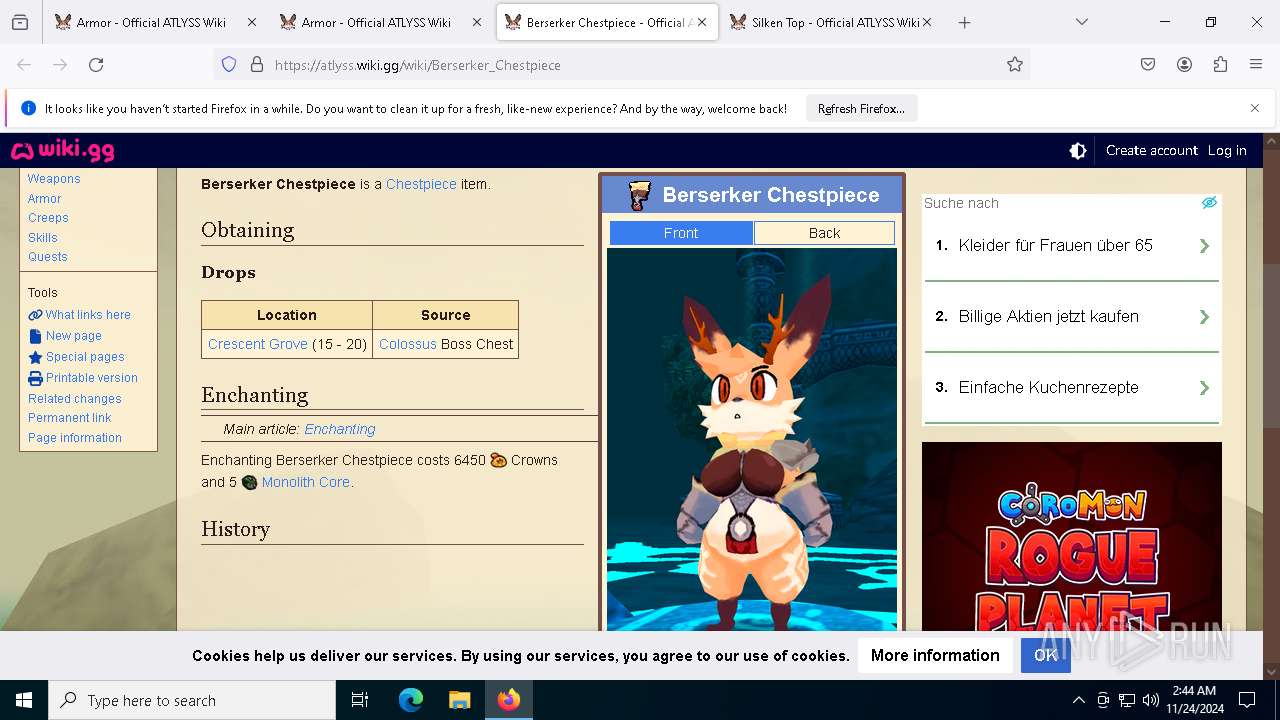Close the first Armor wiki tab
Image resolution: width=1280 pixels, height=720 pixels.
tap(251, 22)
